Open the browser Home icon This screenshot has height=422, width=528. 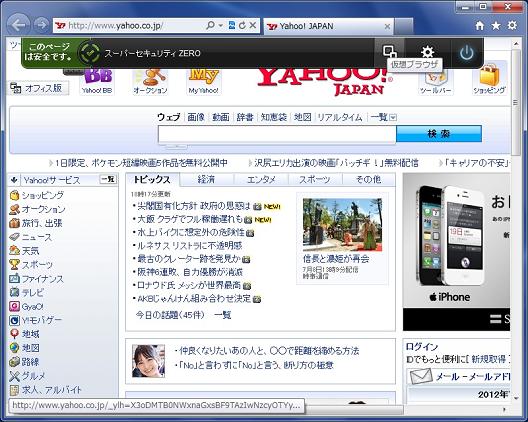[480, 26]
